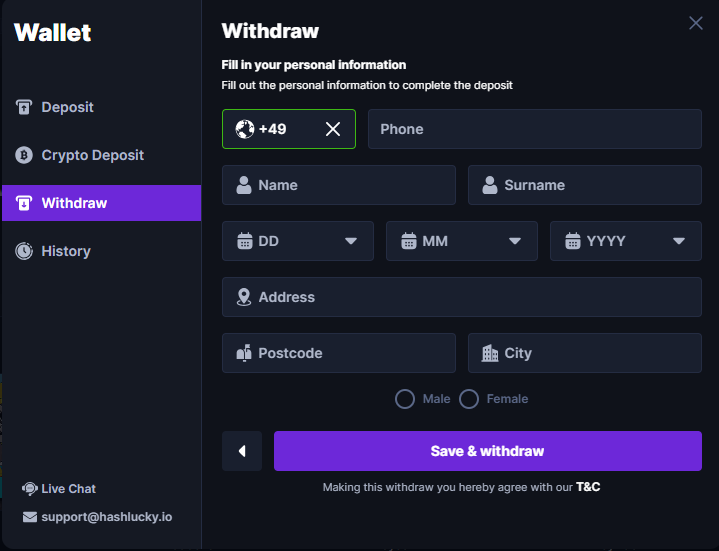Expand the MM month dropdown
Screen dimensions: 719x551
(x=462, y=241)
